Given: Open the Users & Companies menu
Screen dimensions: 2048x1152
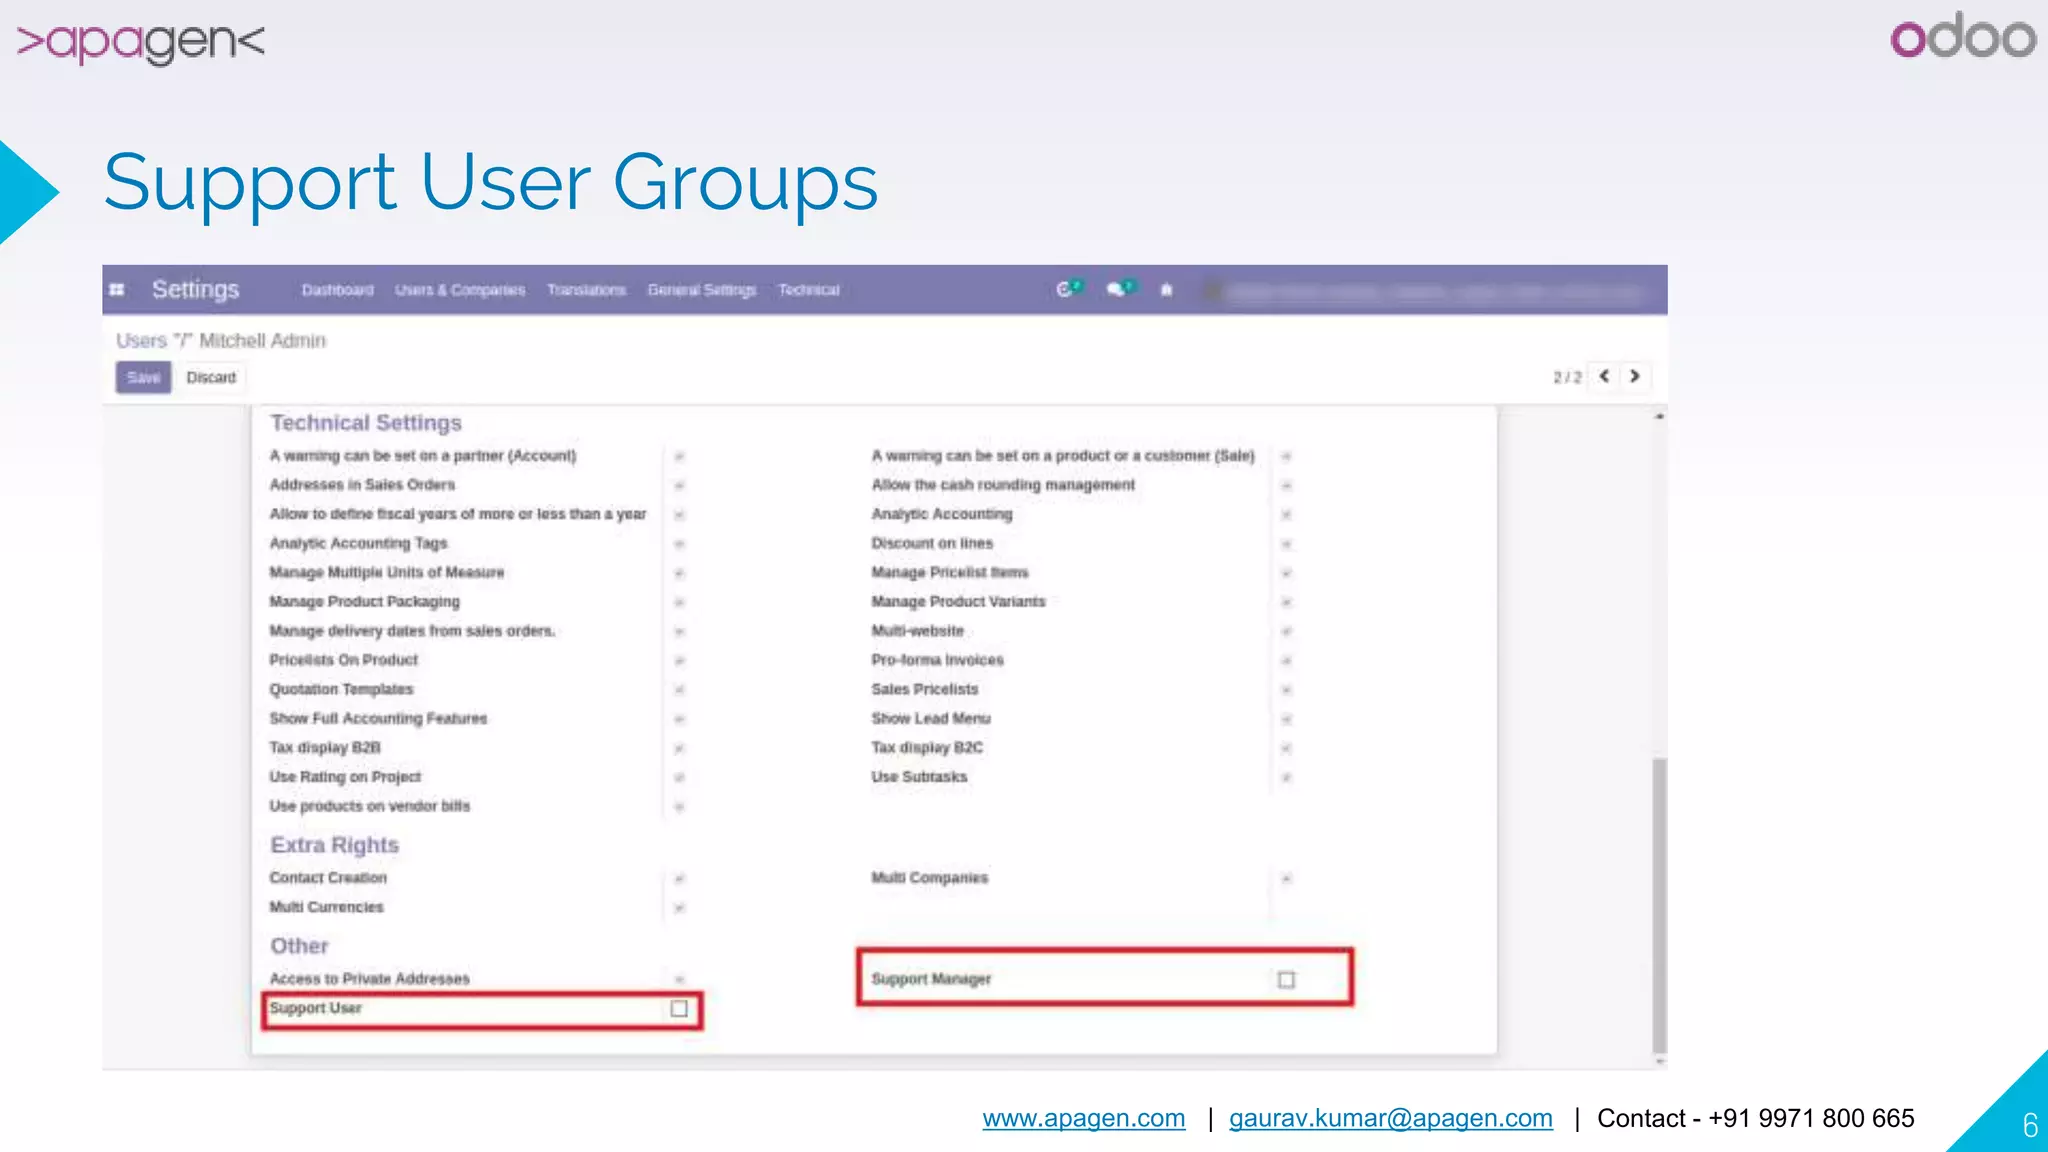Looking at the screenshot, I should click(460, 290).
